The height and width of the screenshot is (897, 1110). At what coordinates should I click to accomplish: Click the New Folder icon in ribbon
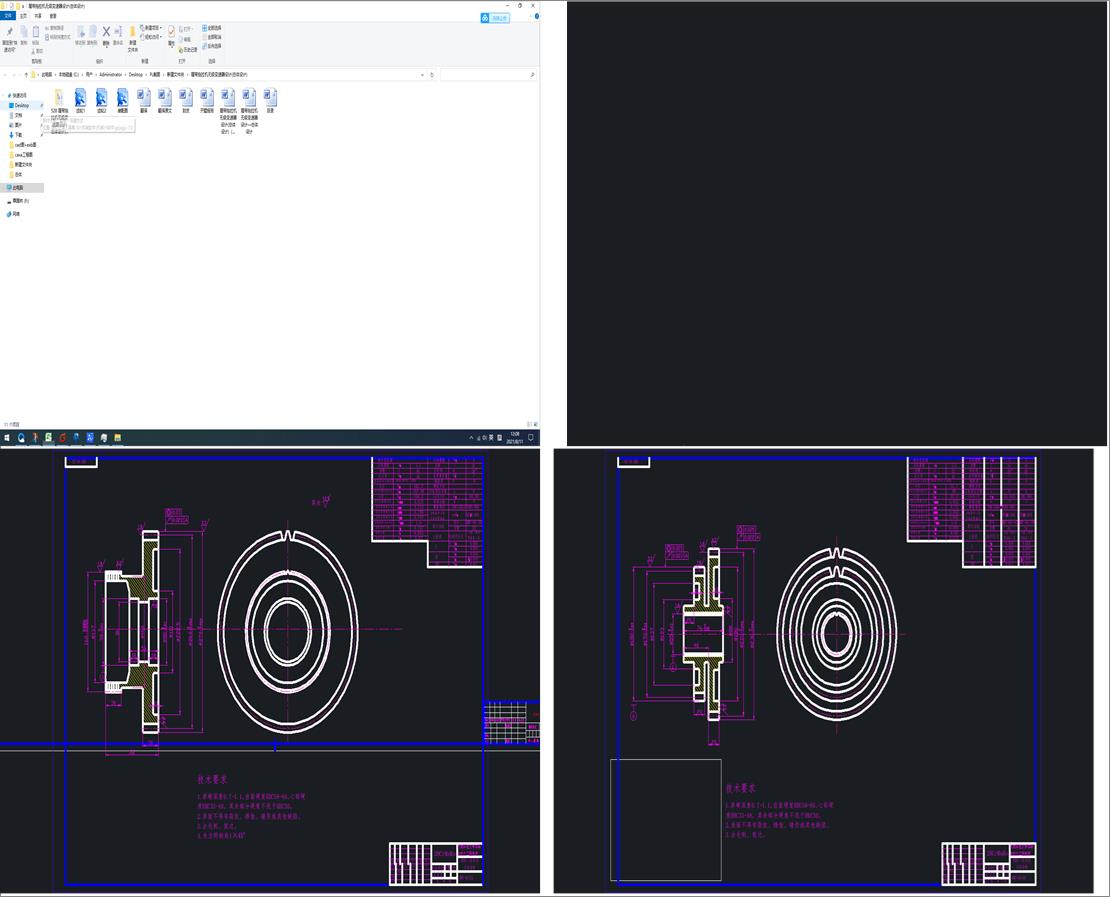(x=132, y=33)
